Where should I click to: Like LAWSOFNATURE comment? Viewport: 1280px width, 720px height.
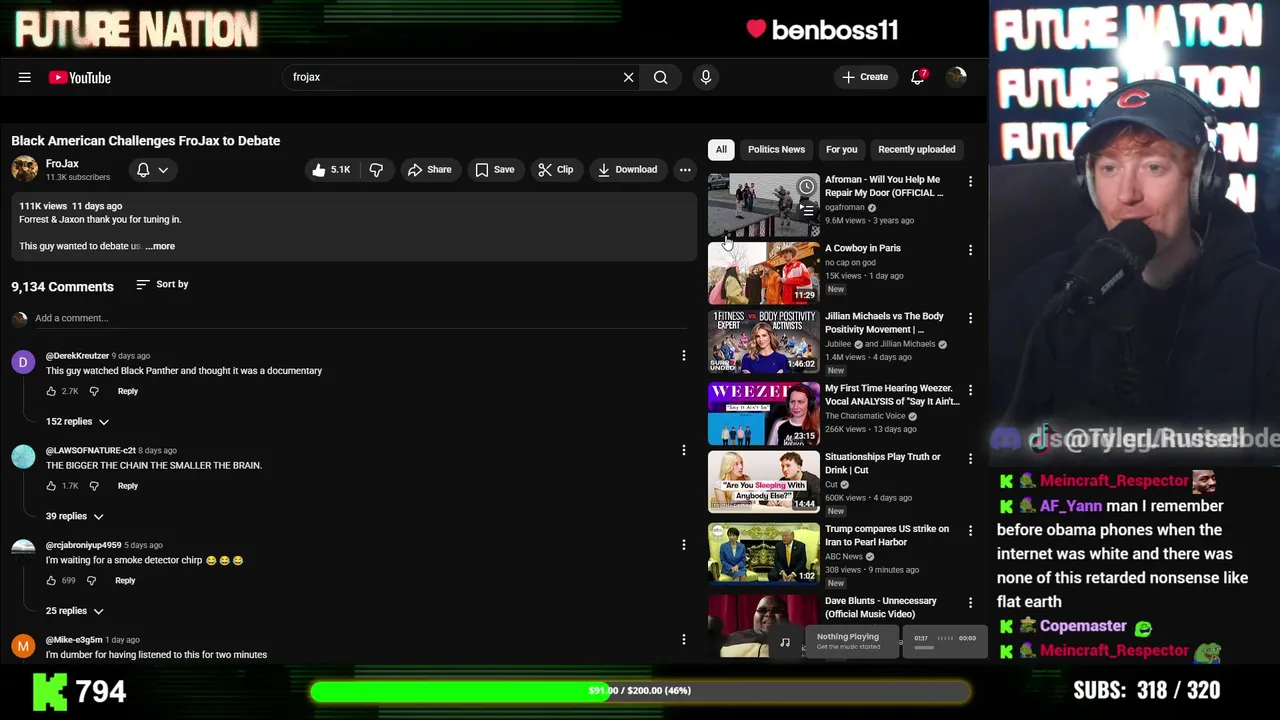click(x=52, y=486)
